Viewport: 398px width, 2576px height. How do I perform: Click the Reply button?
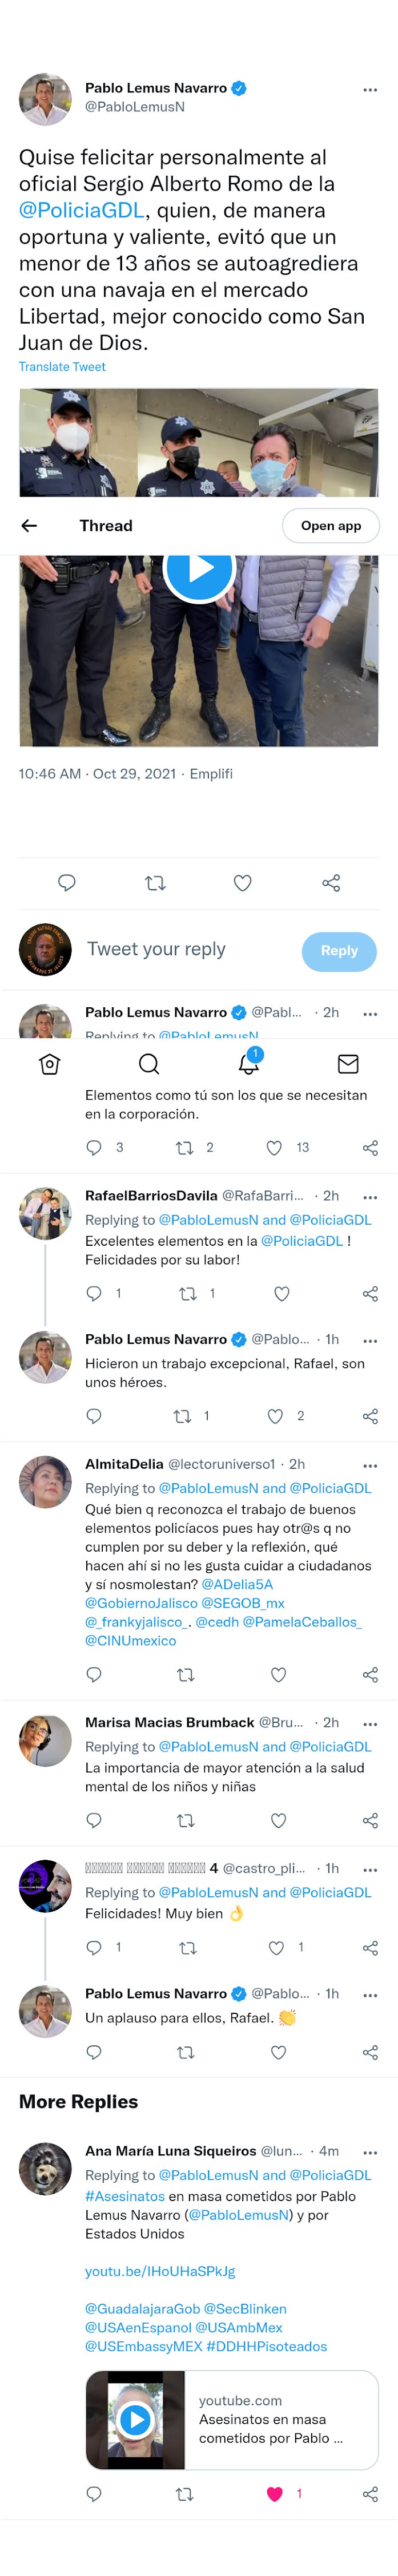click(x=339, y=951)
